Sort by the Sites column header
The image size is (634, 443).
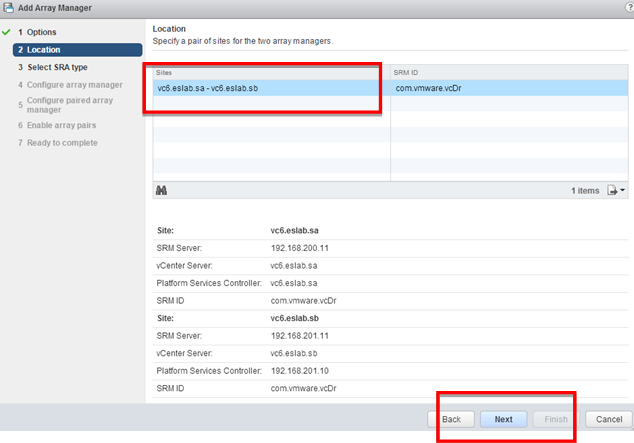(270, 73)
